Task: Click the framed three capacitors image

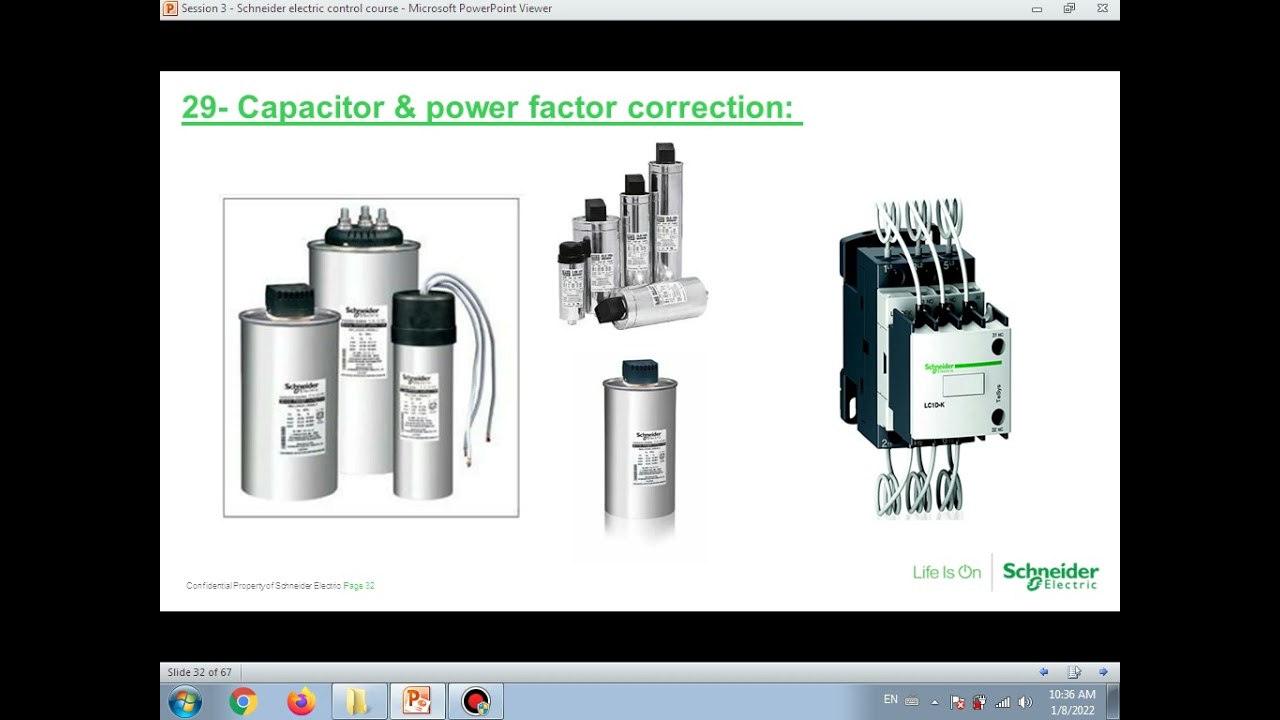Action: click(371, 357)
